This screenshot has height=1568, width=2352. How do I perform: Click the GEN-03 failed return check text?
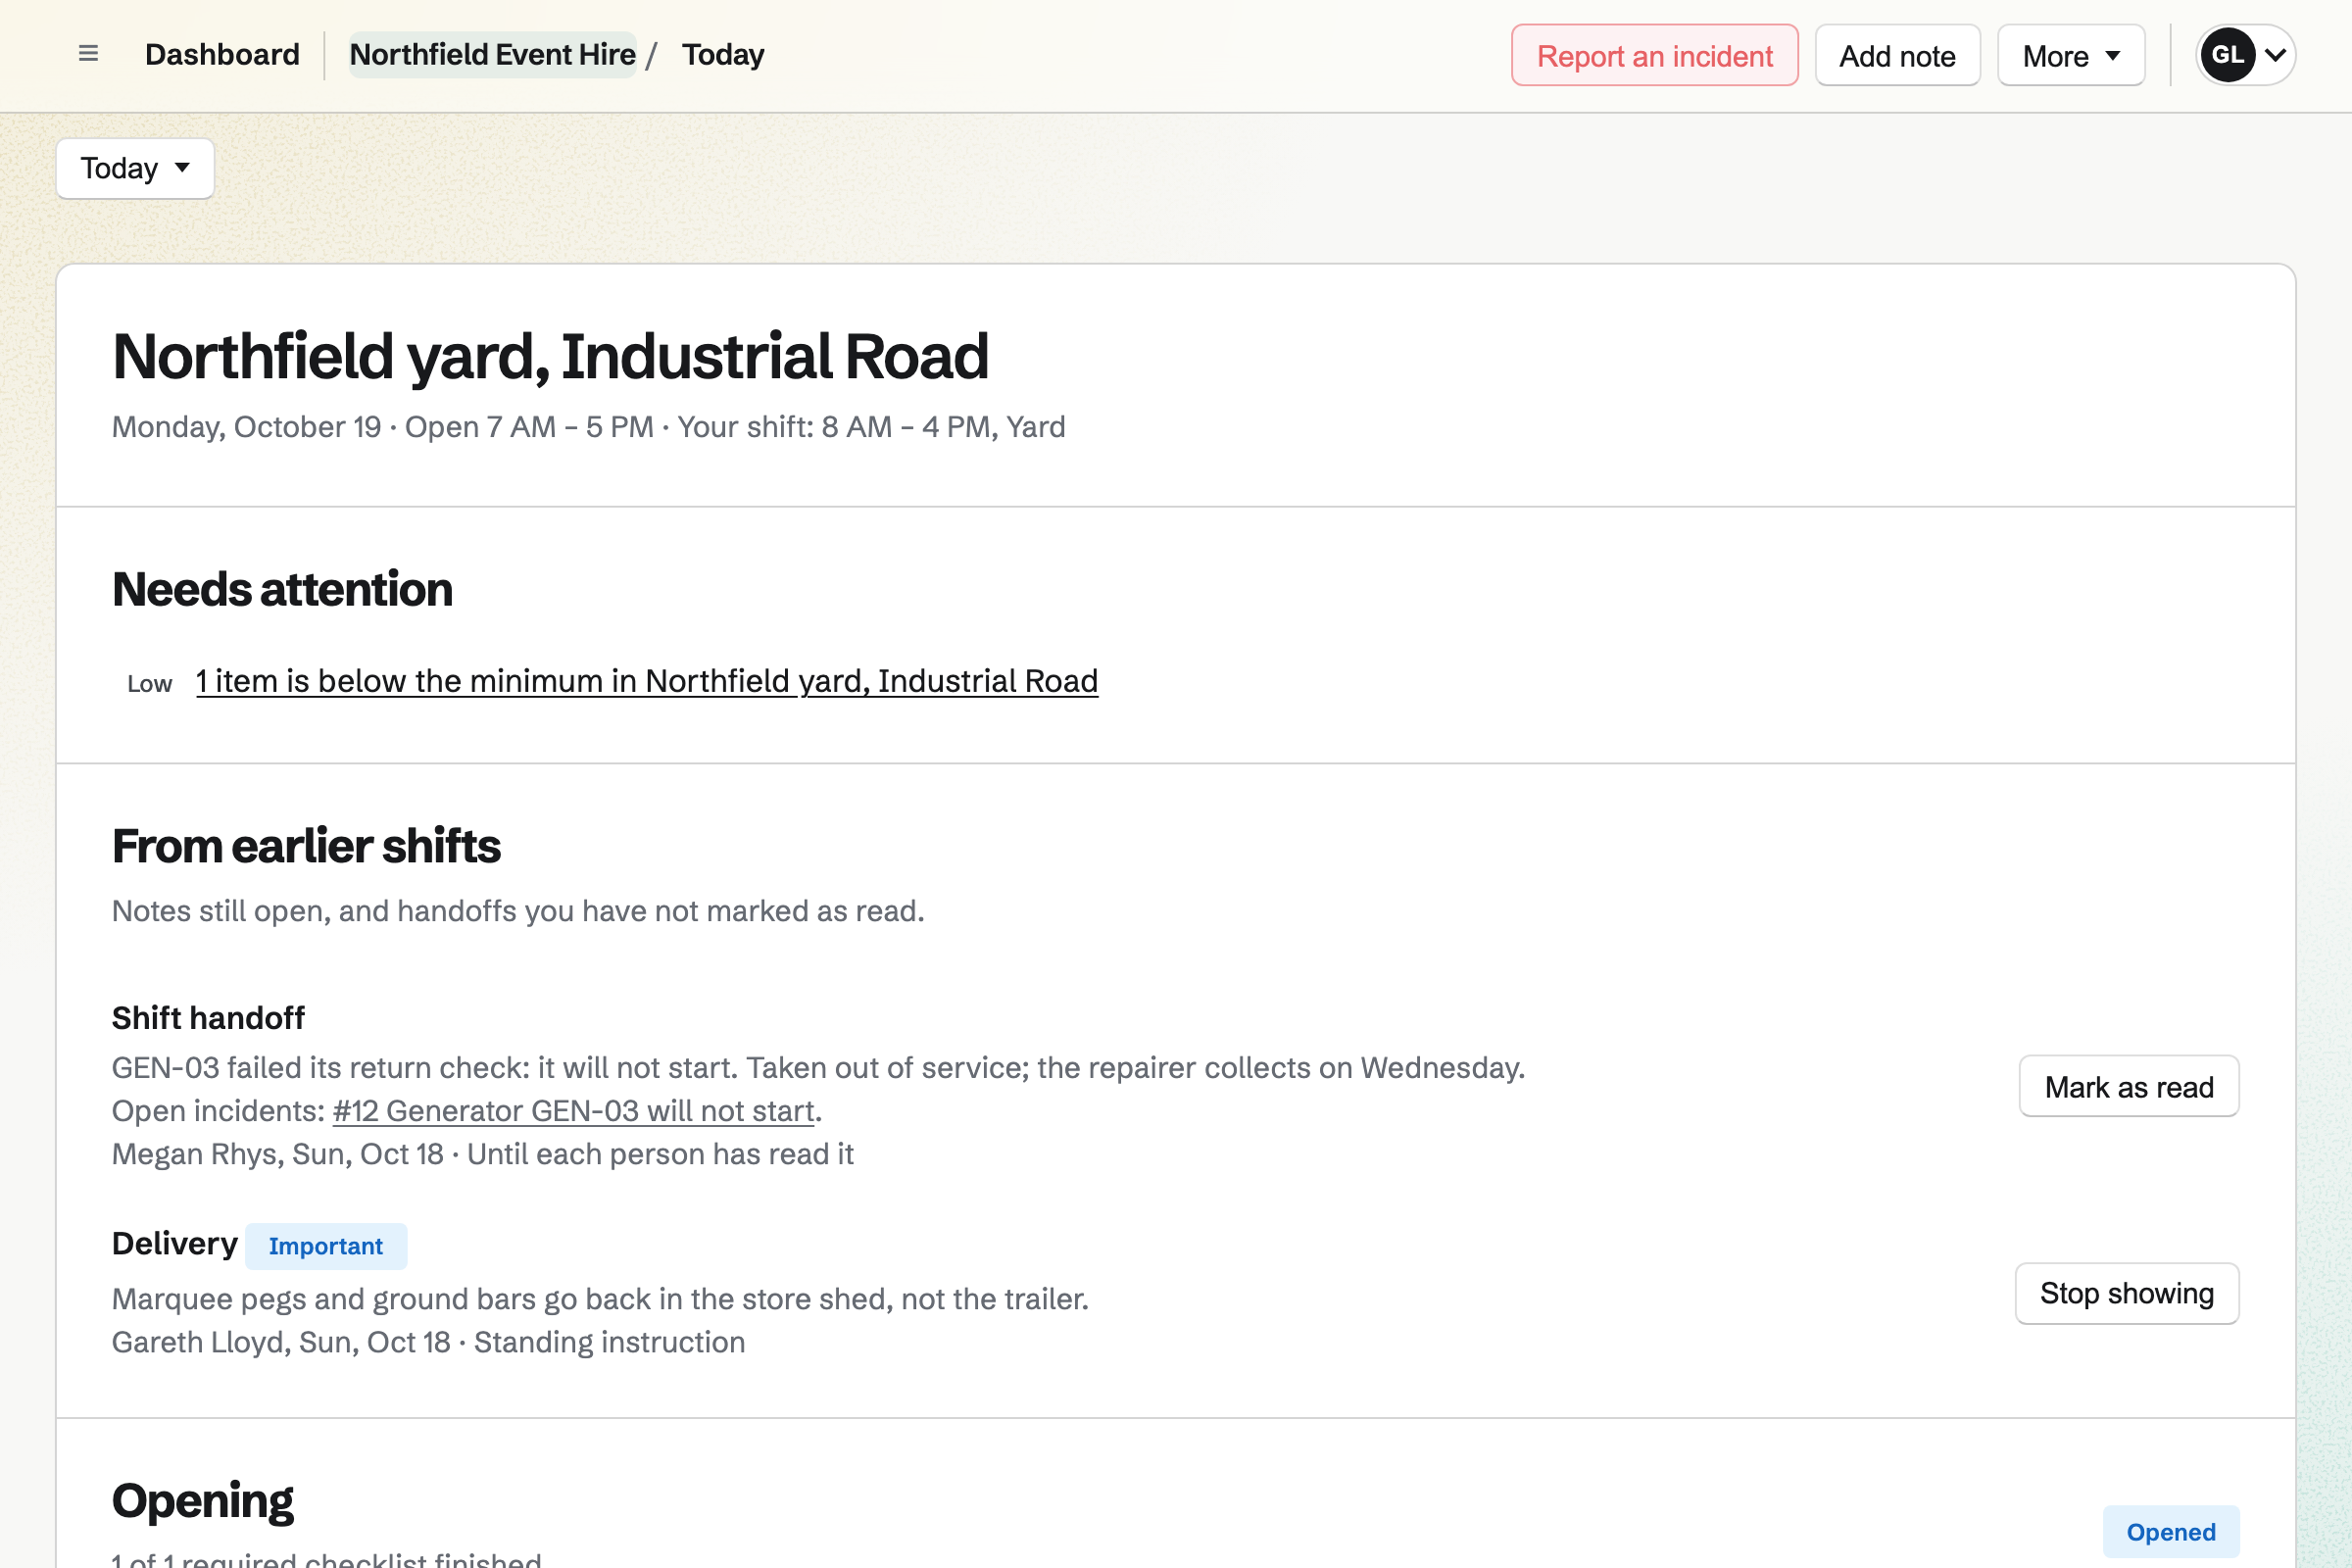pos(818,1068)
